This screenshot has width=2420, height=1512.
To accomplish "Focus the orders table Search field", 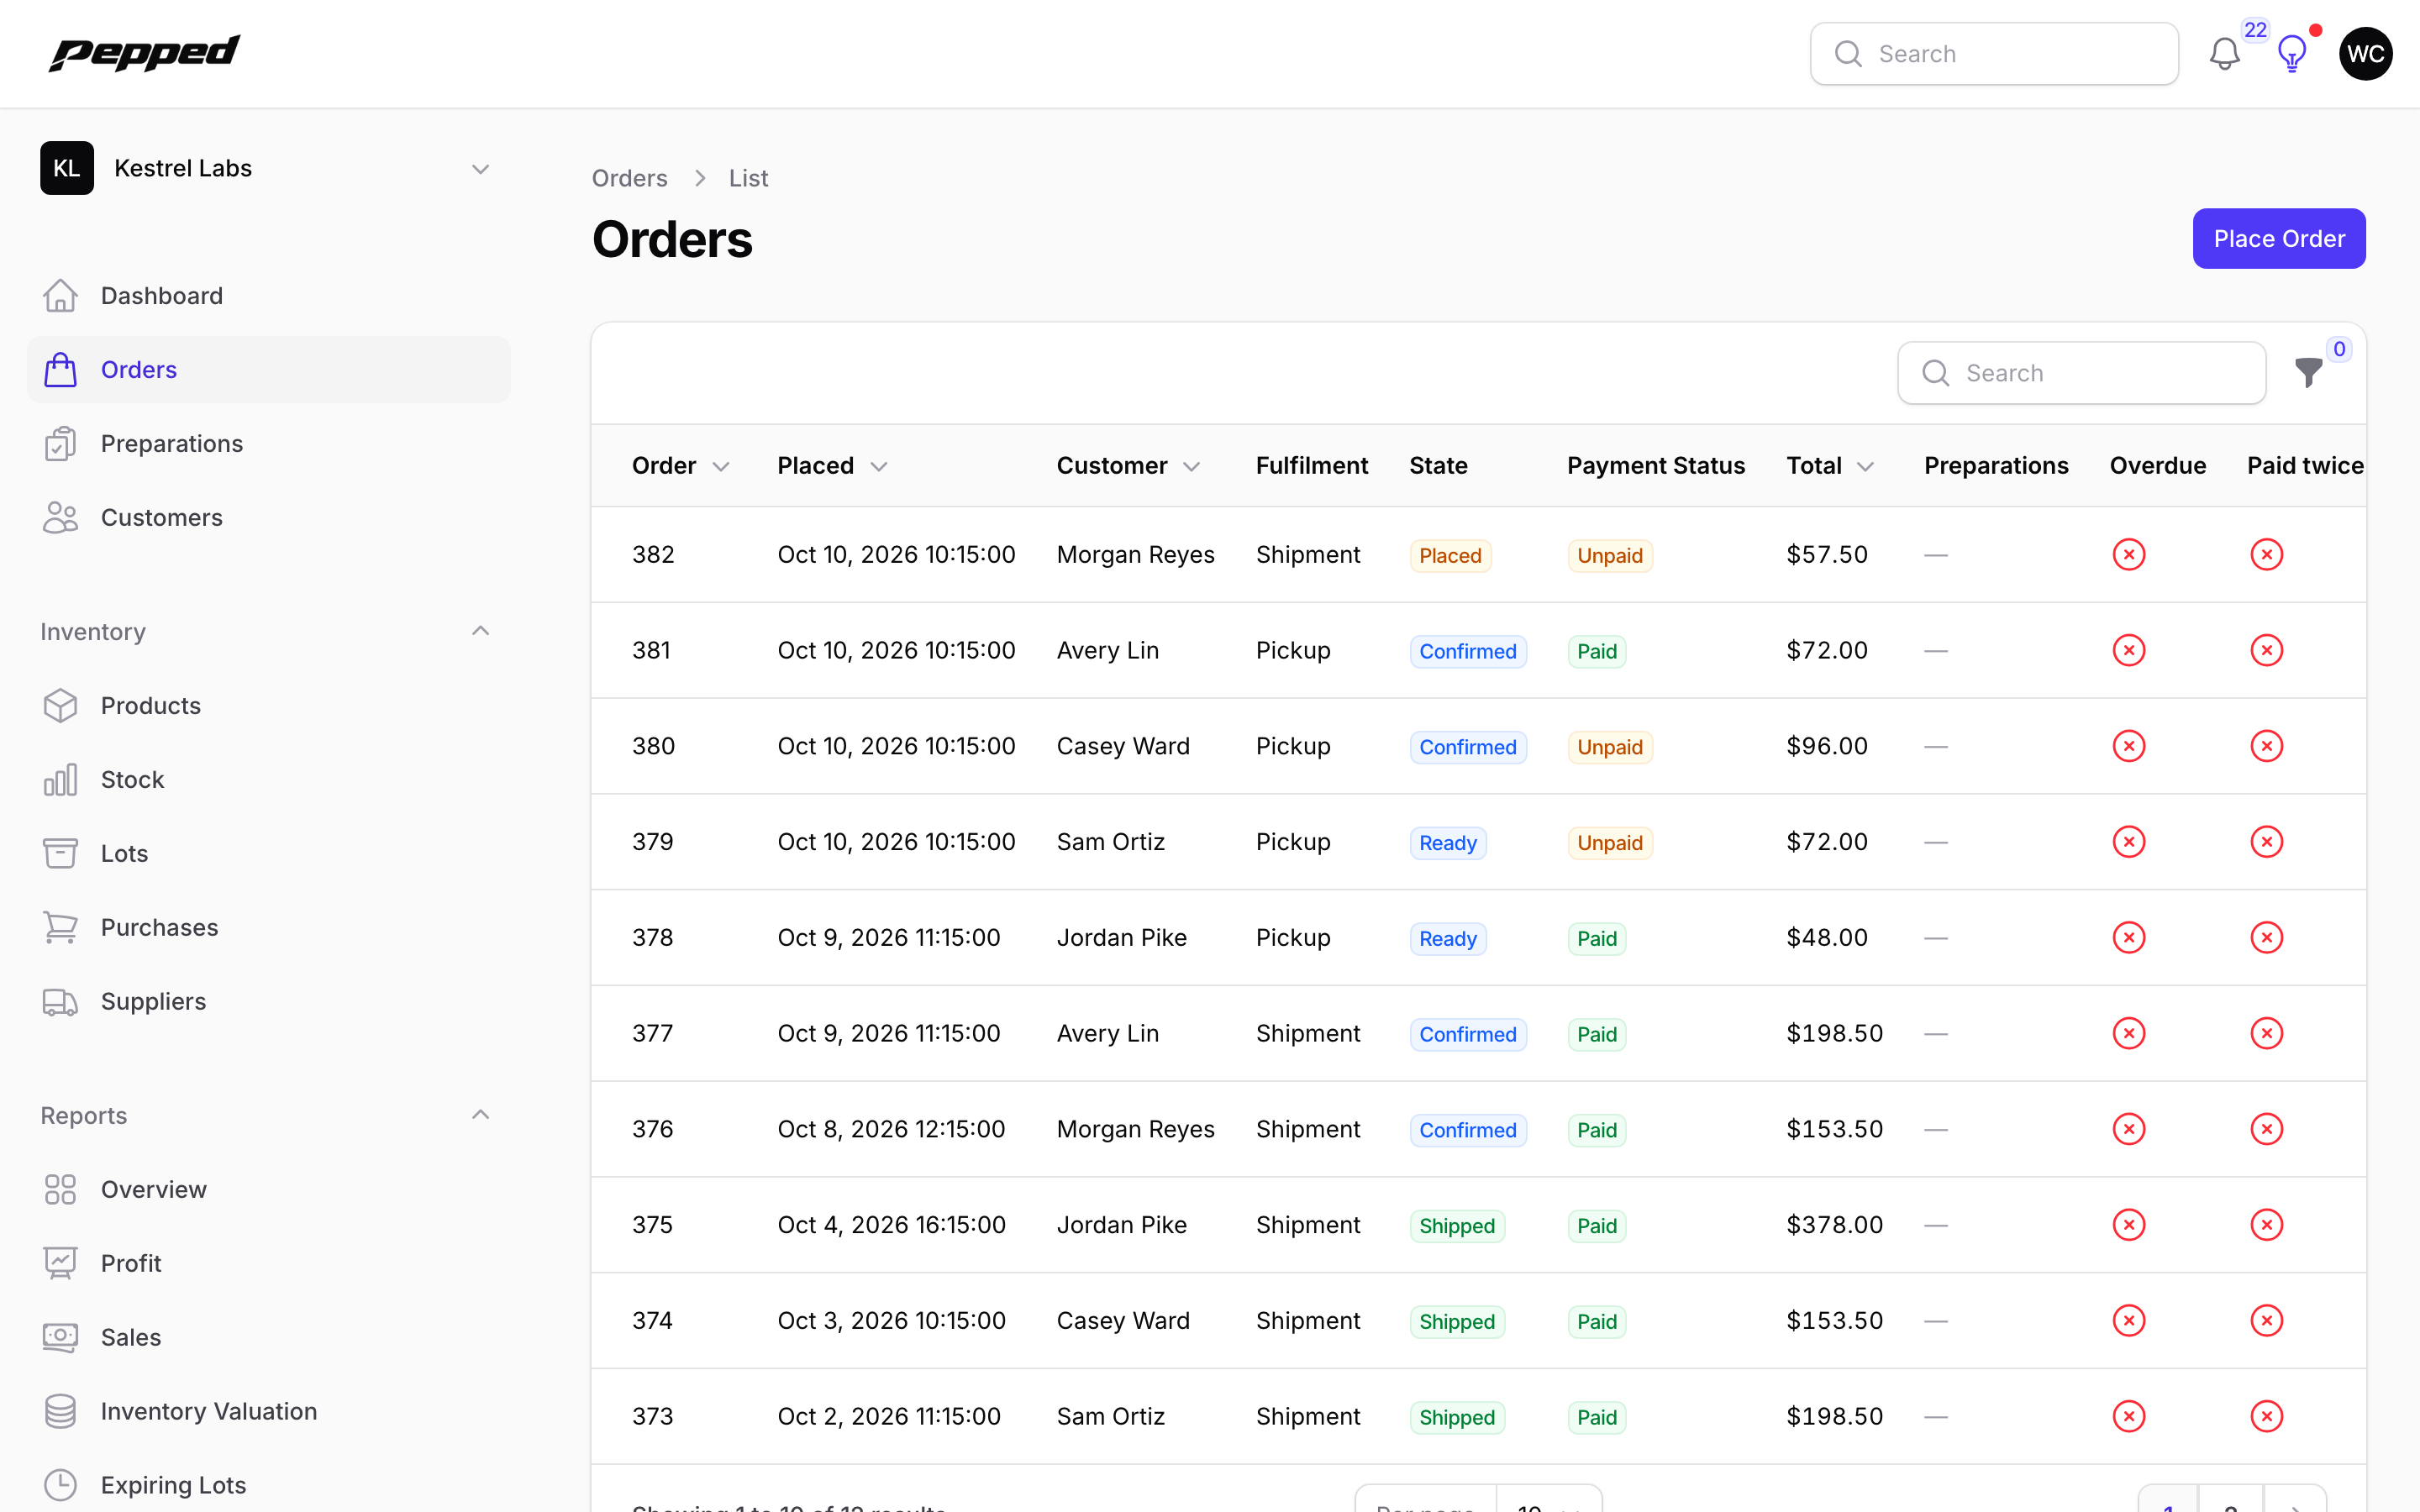I will tap(2081, 373).
